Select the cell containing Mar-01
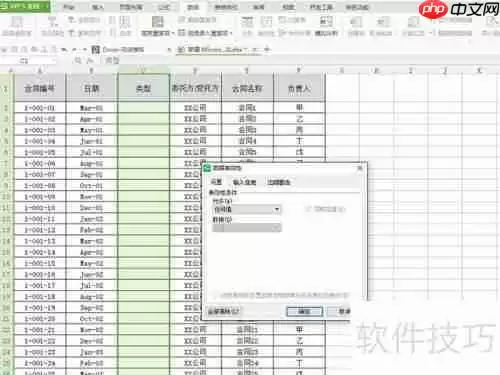 tap(92, 108)
